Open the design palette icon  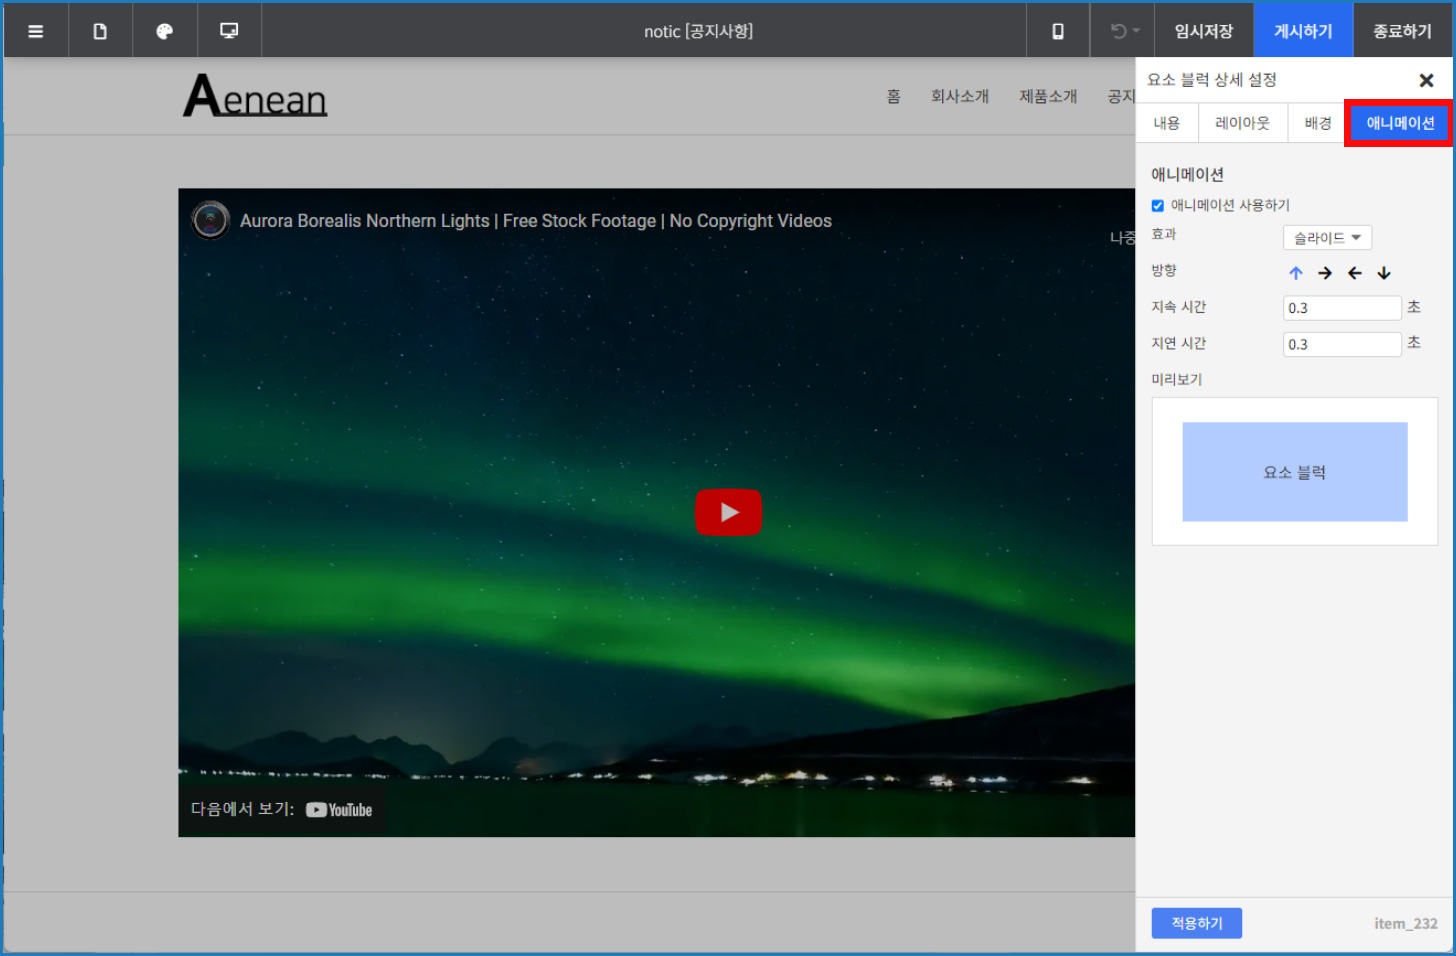tap(165, 31)
